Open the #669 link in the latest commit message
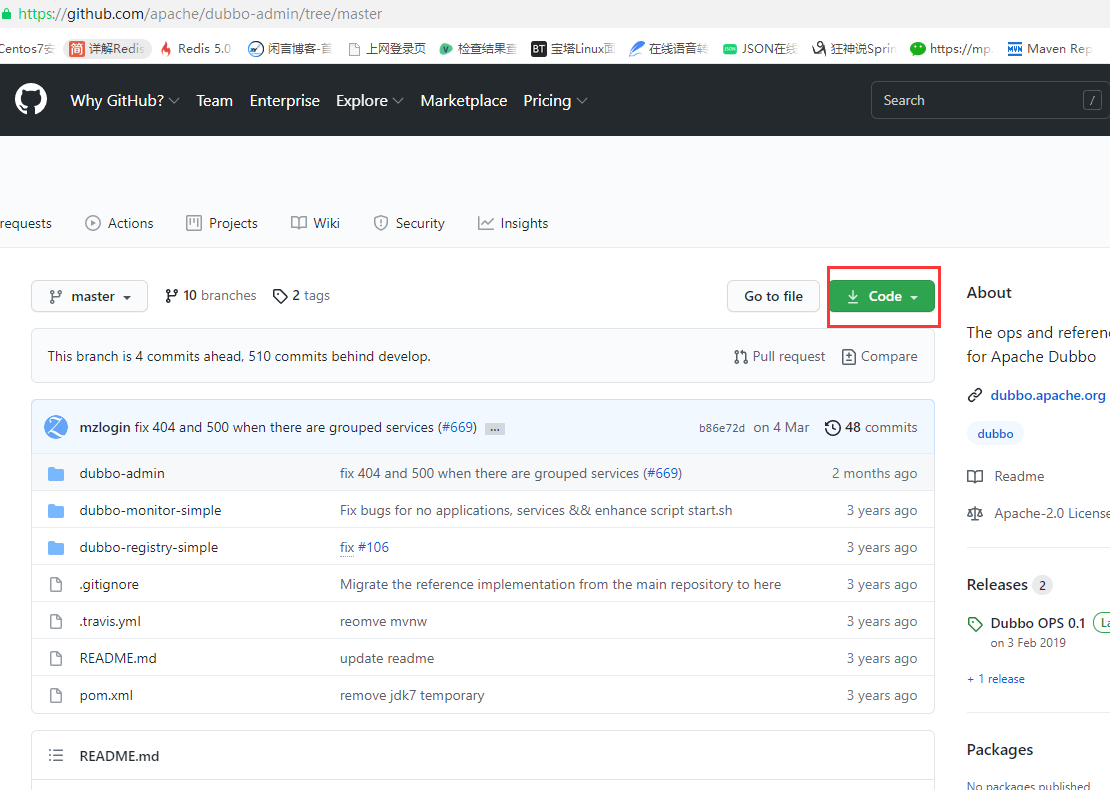 point(457,427)
